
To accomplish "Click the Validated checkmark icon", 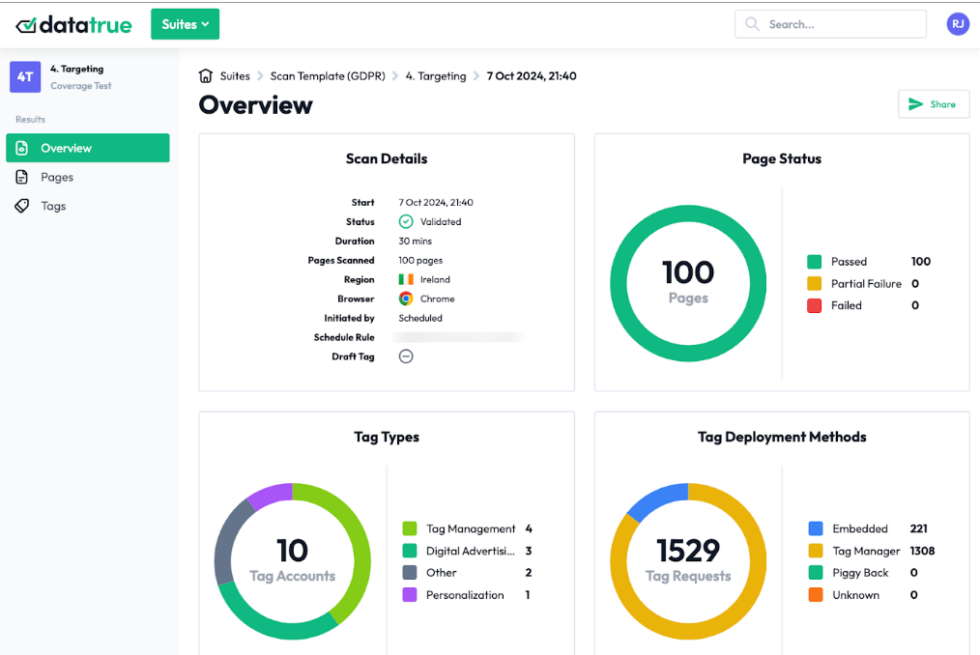I will click(406, 221).
